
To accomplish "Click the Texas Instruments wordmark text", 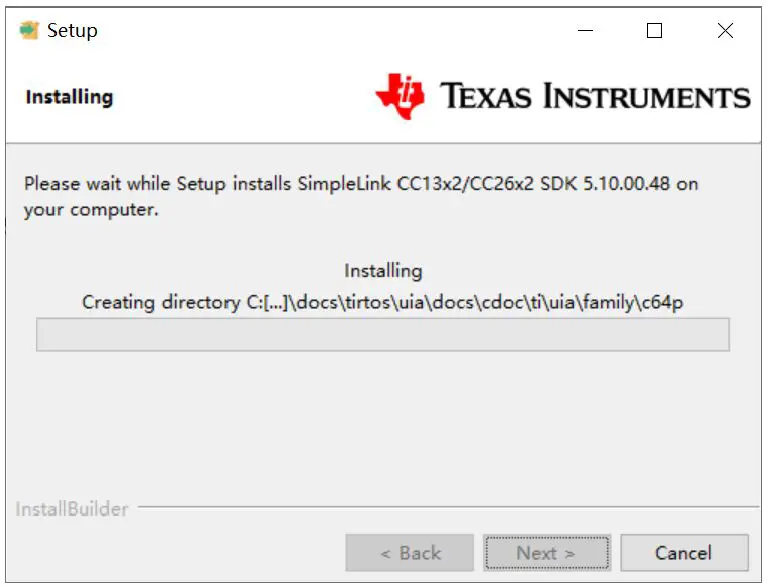I will [595, 96].
